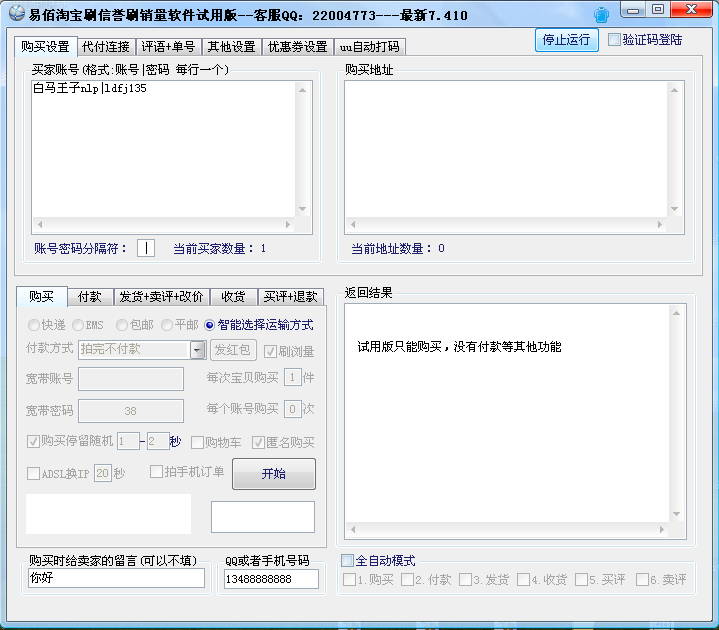Click the ADSL换IP seconds field
Viewport: 719px width, 630px height.
click(103, 473)
